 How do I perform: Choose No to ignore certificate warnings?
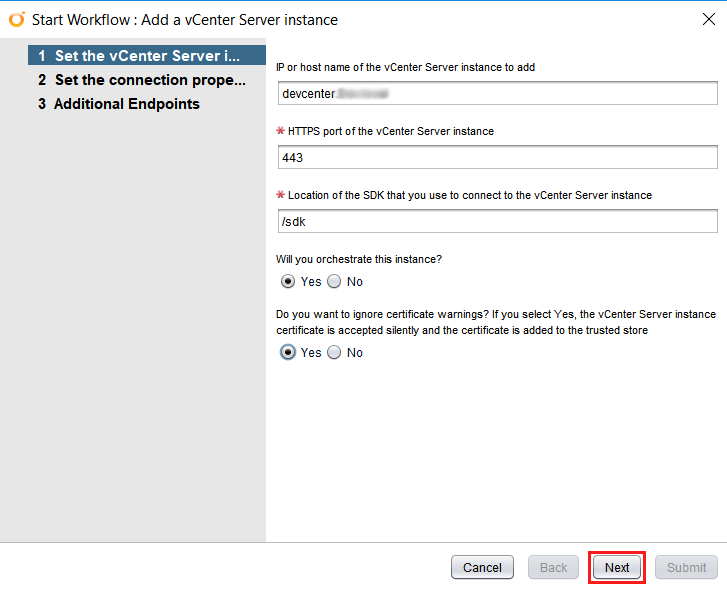point(334,352)
